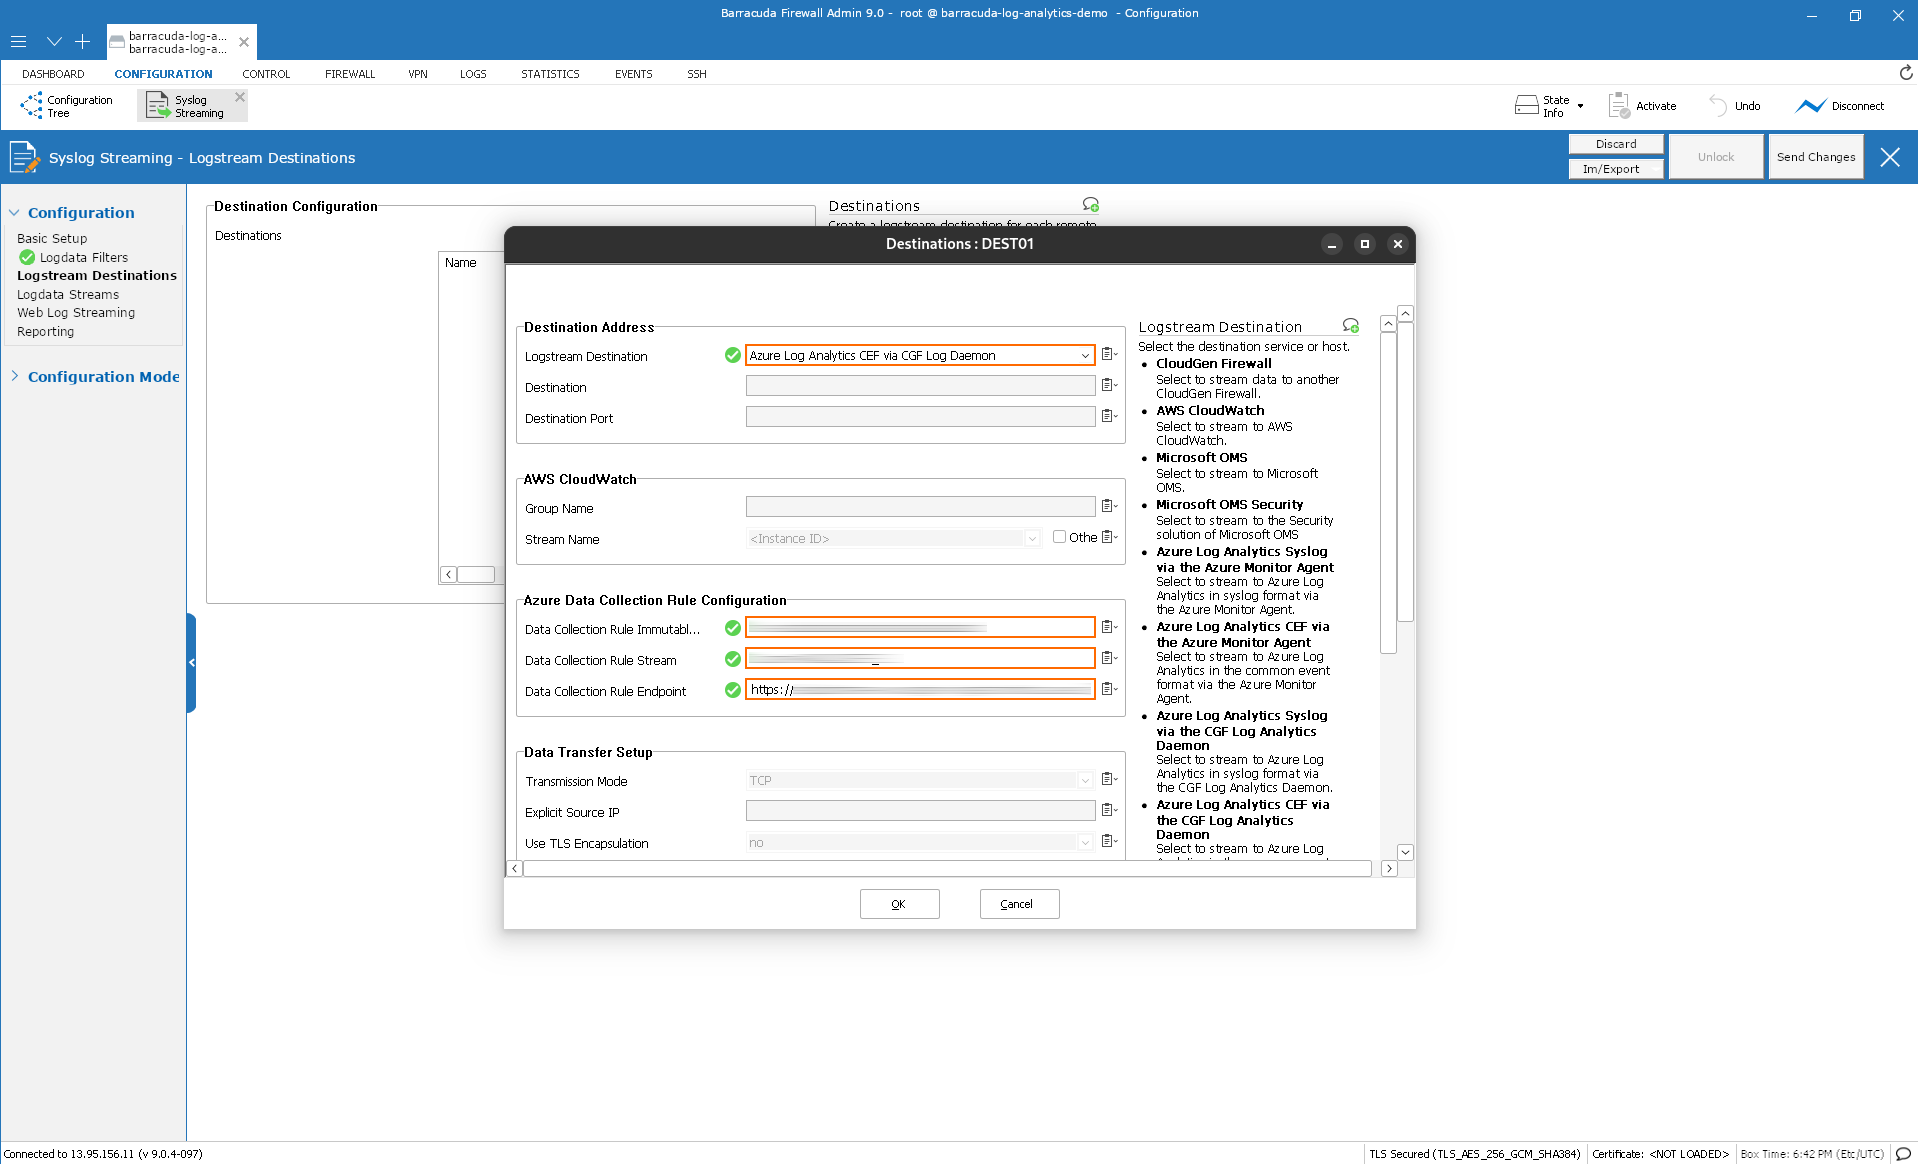Screen dimensions: 1918x1164
Task: Close the Syslog Streaming configuration page X
Action: 1890,157
